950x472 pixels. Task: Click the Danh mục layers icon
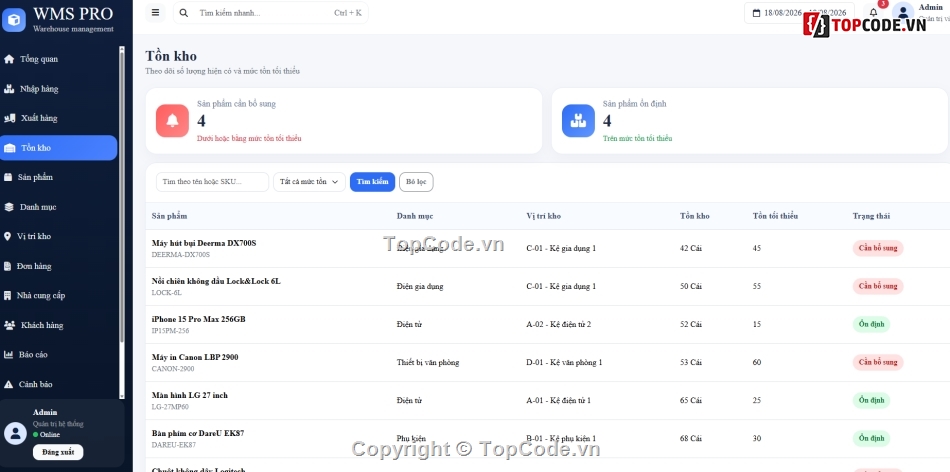pyautogui.click(x=9, y=207)
